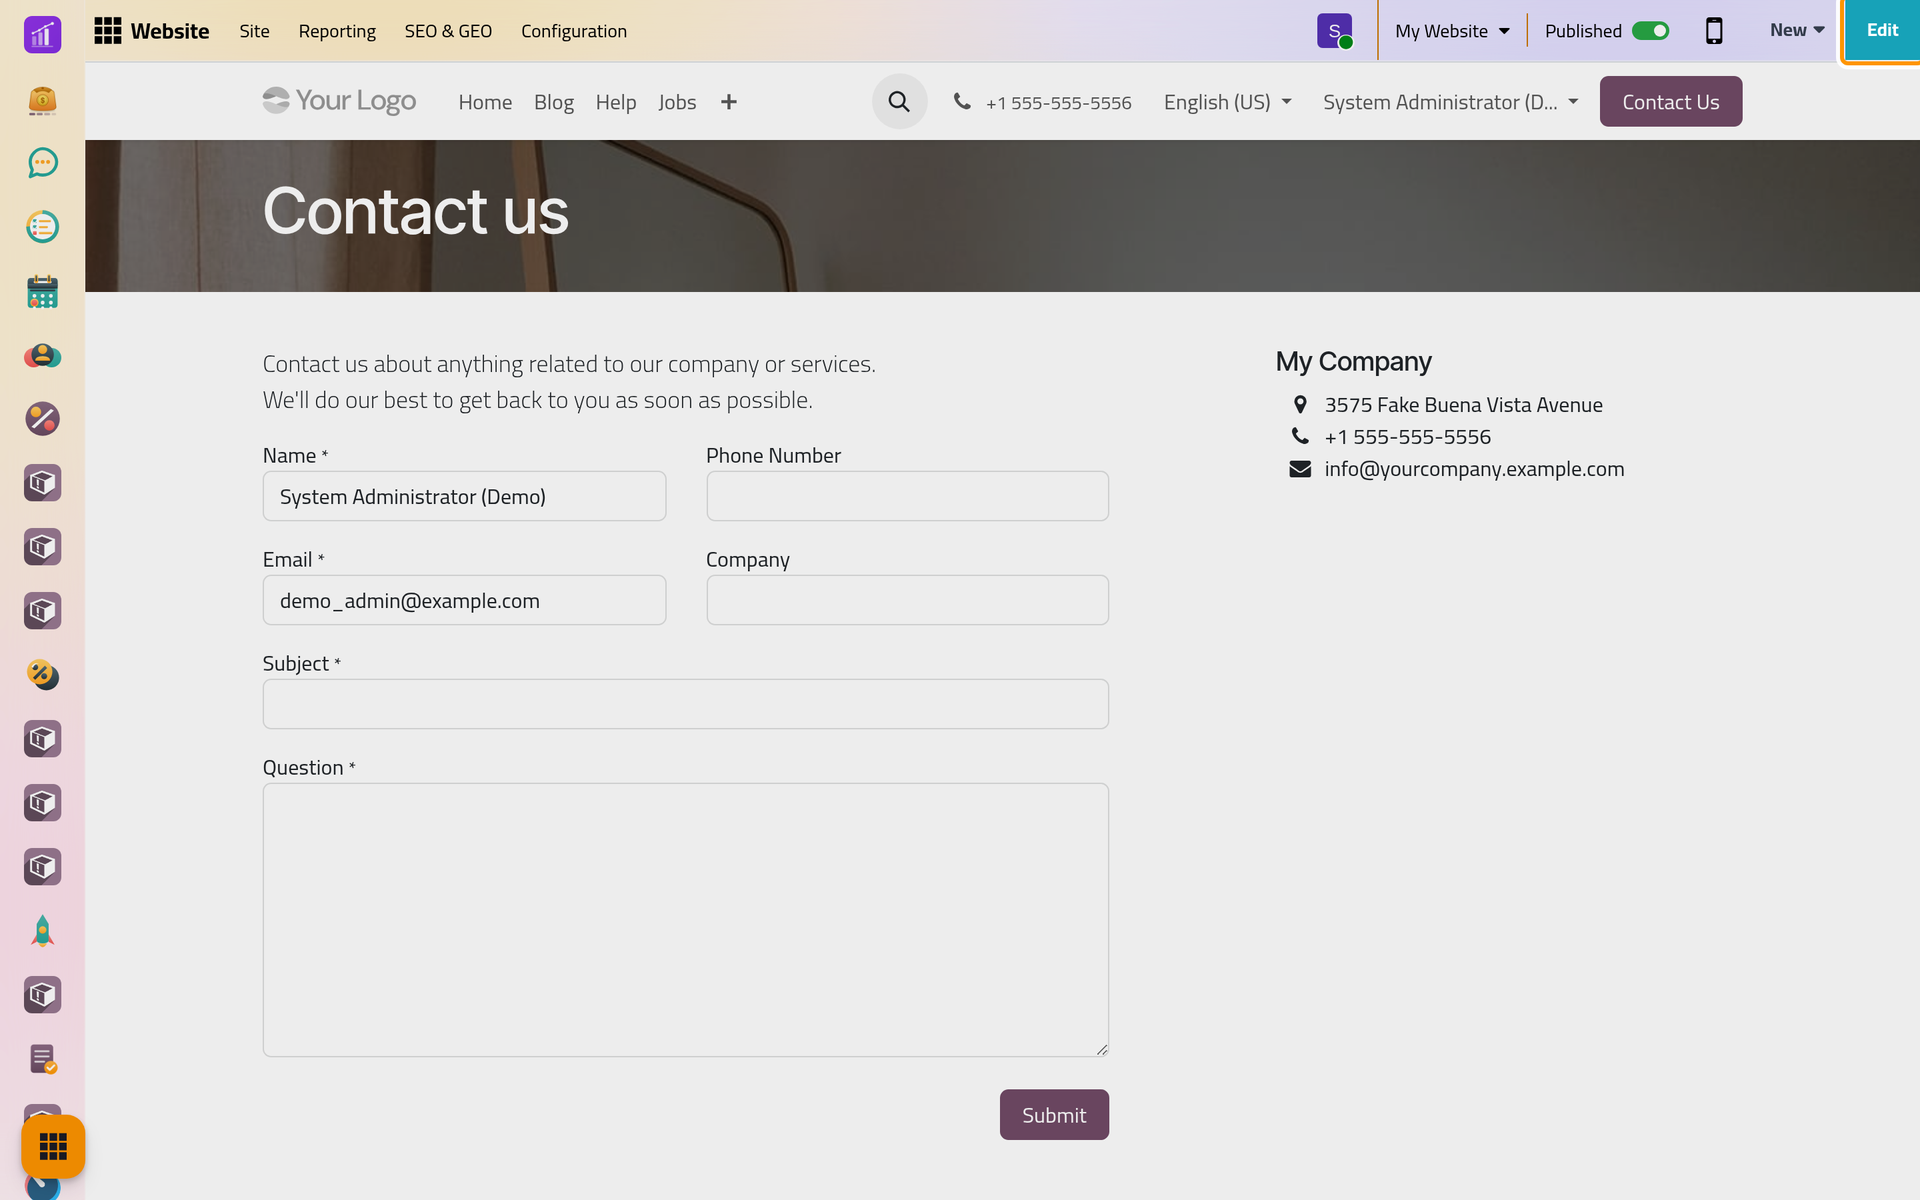
Task: Open the money bag app in sidebar
Action: (42, 100)
